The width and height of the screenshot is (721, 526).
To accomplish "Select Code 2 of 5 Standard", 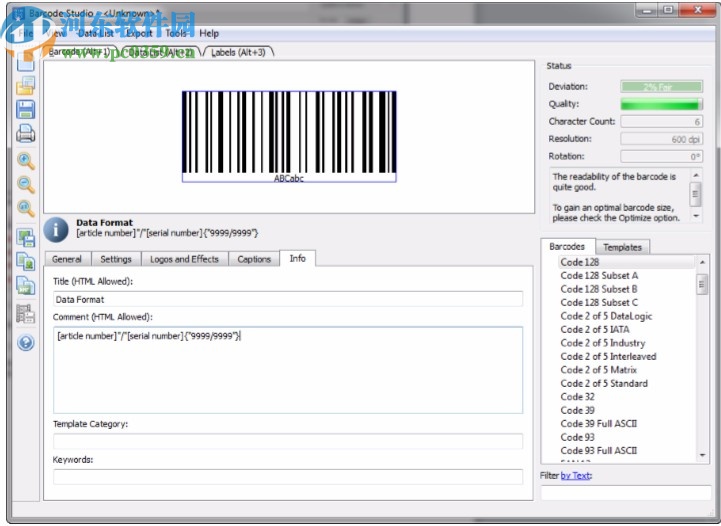I will click(604, 383).
